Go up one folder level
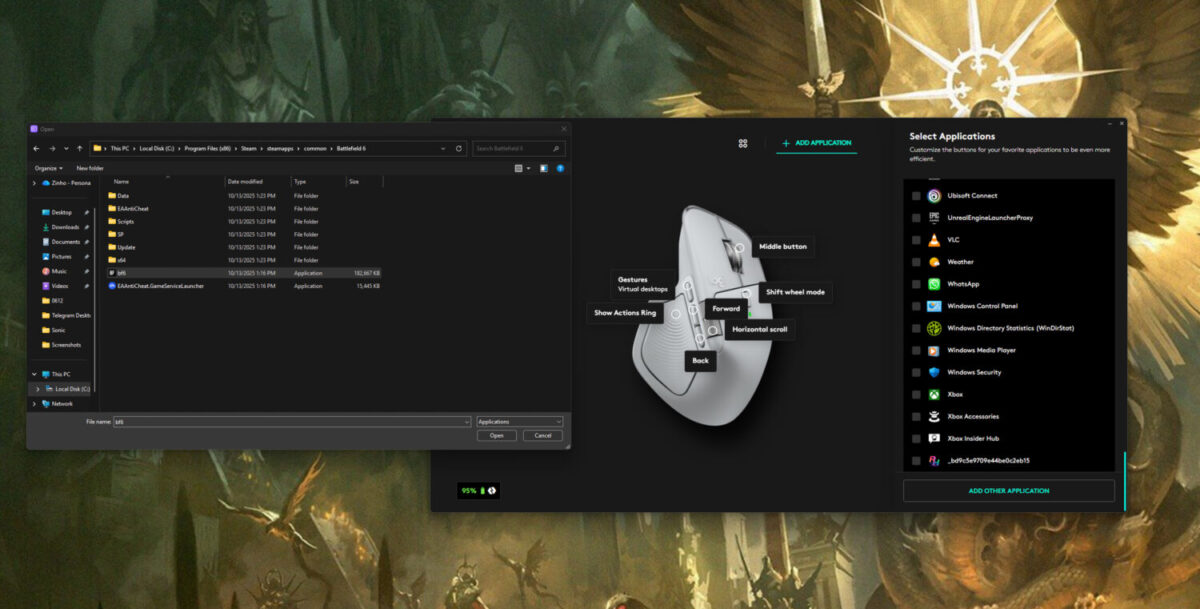The height and width of the screenshot is (609, 1200). coord(80,148)
